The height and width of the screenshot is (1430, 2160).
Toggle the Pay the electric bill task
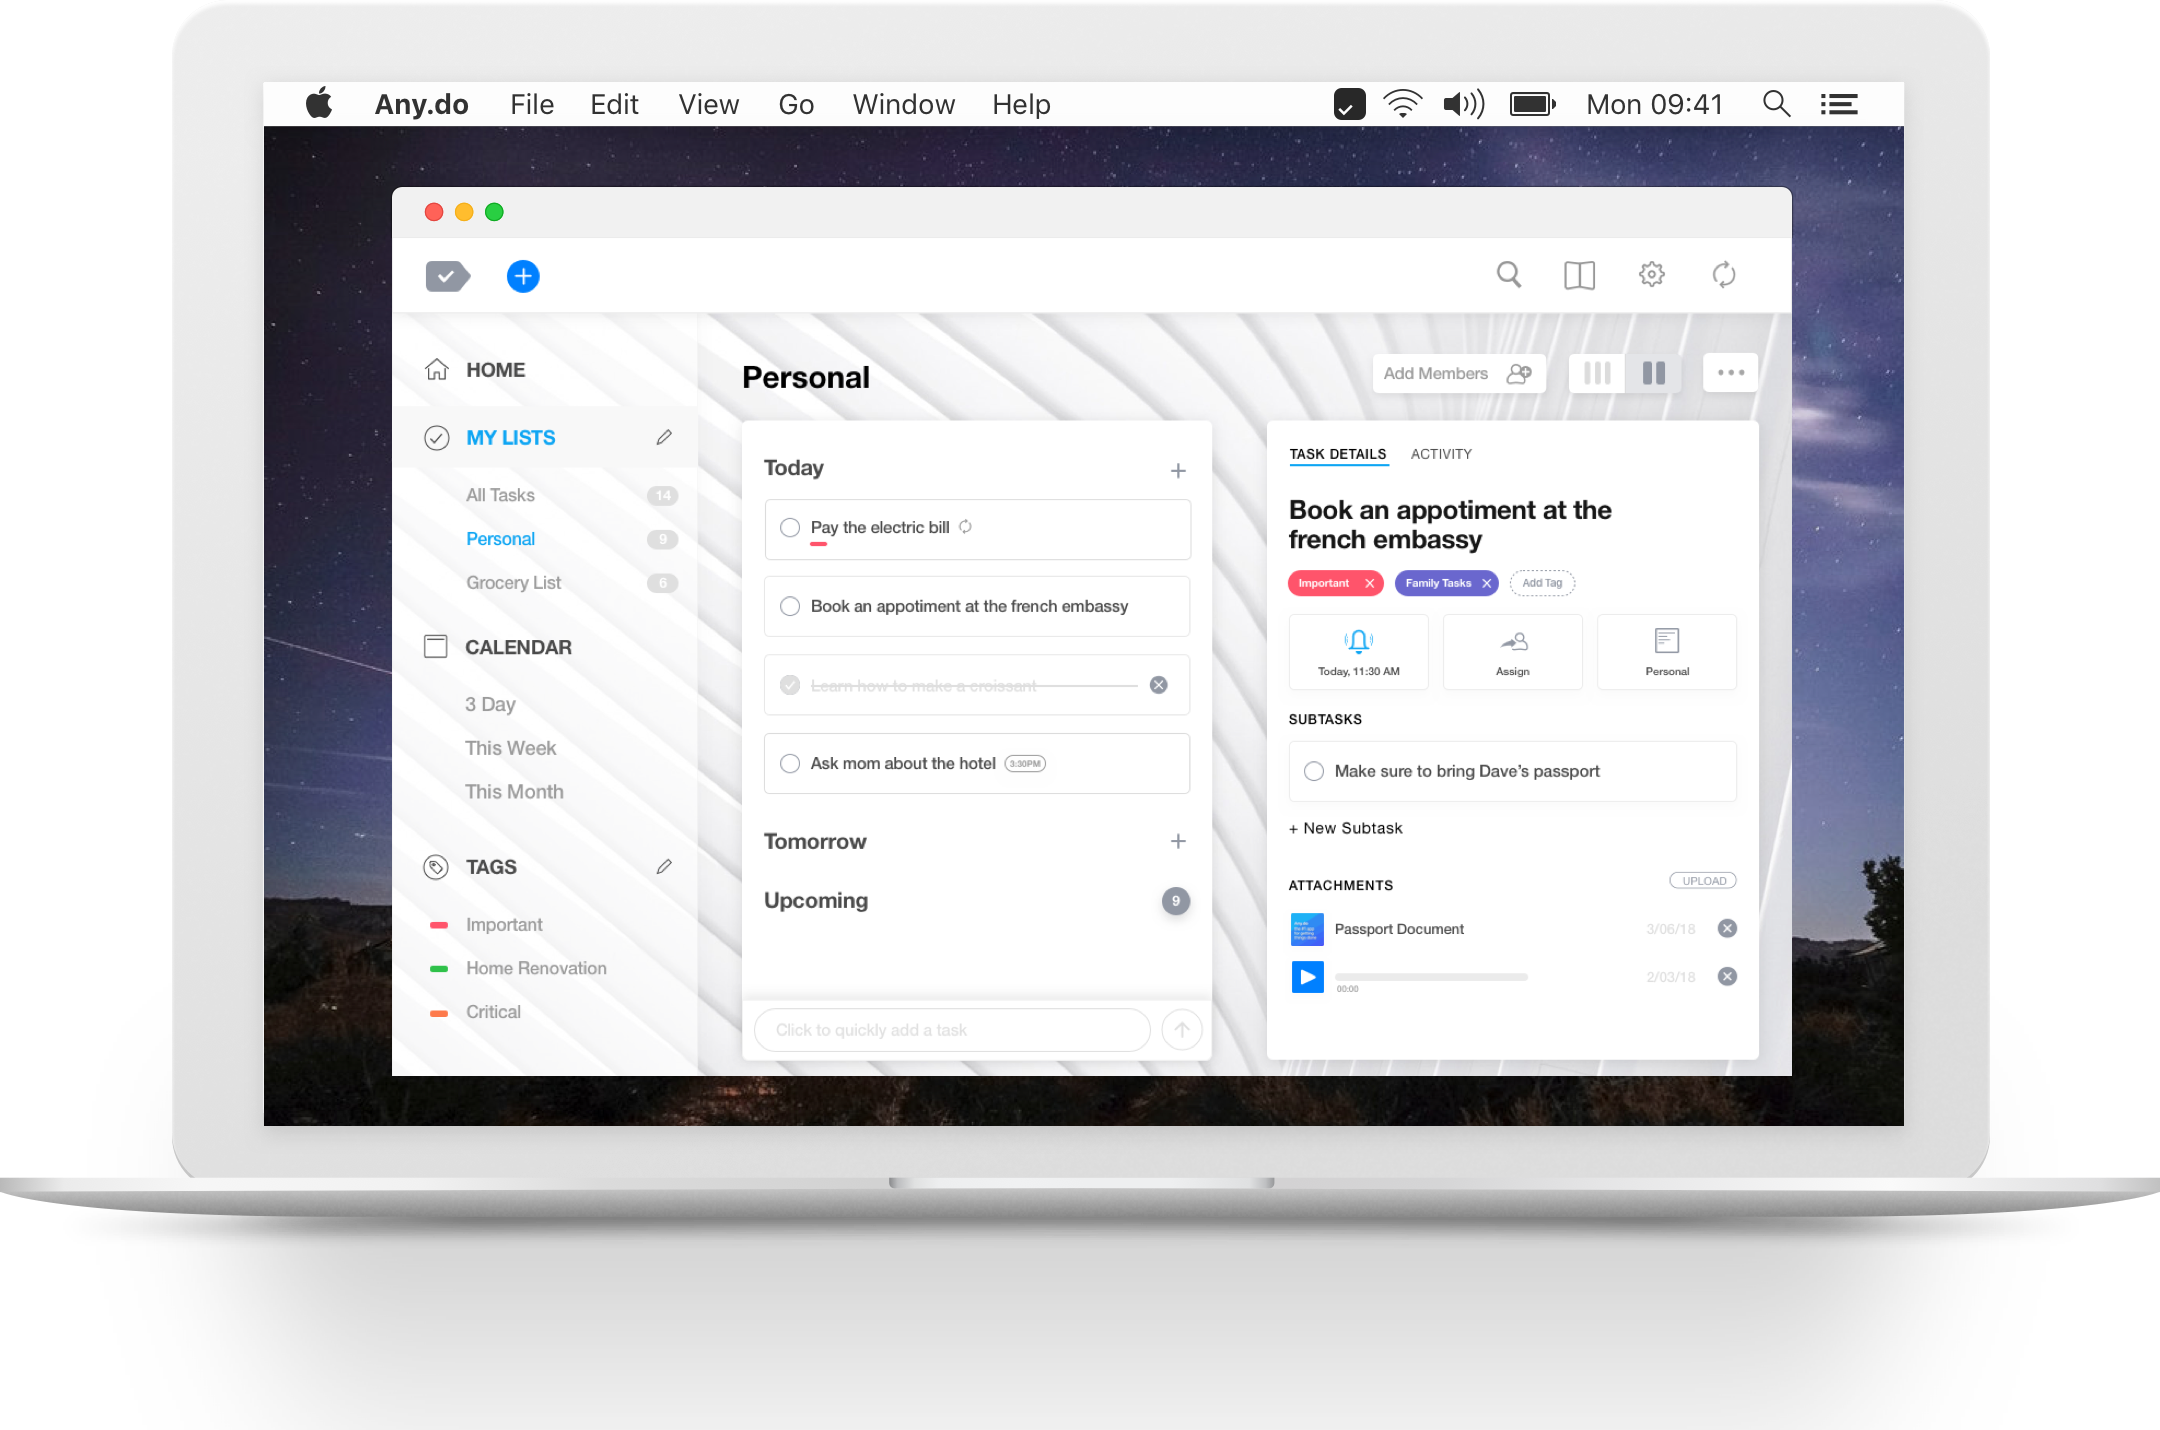[x=790, y=527]
